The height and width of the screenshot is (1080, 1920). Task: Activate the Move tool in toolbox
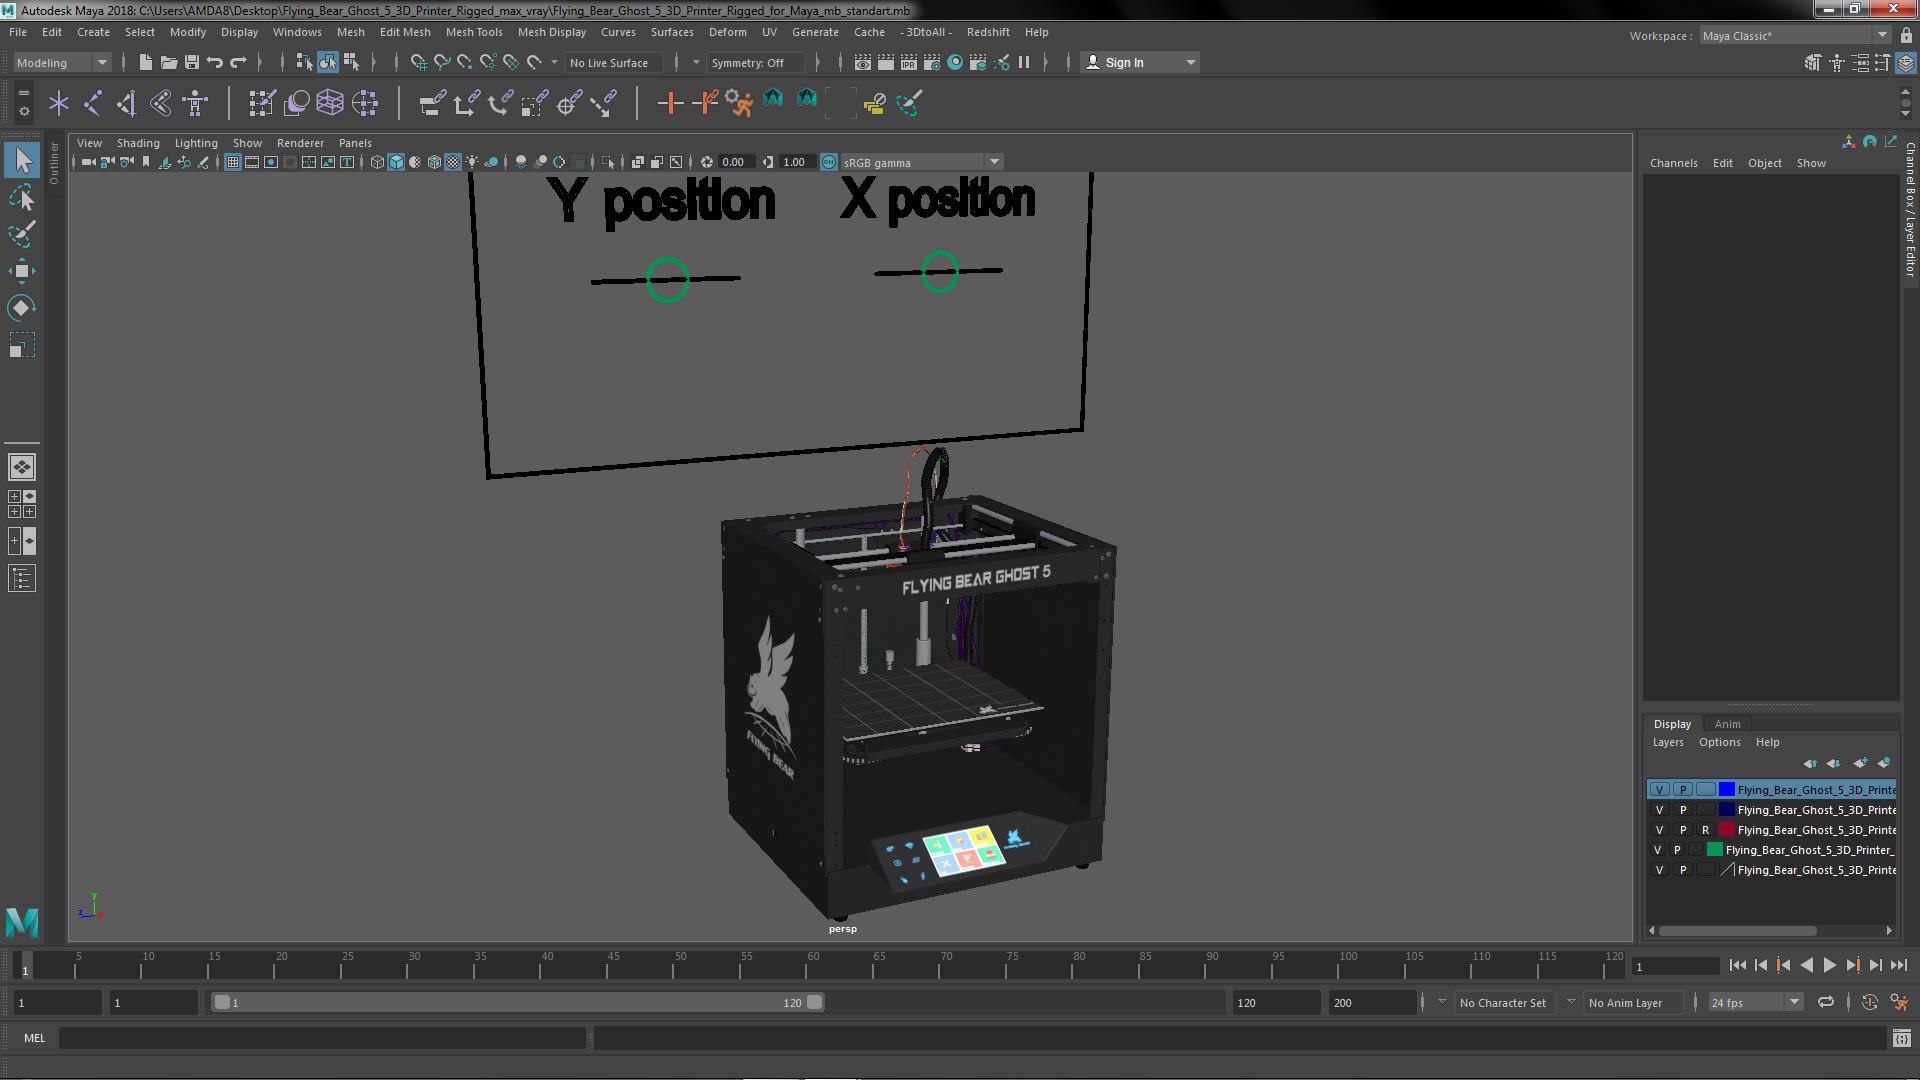pyautogui.click(x=22, y=270)
